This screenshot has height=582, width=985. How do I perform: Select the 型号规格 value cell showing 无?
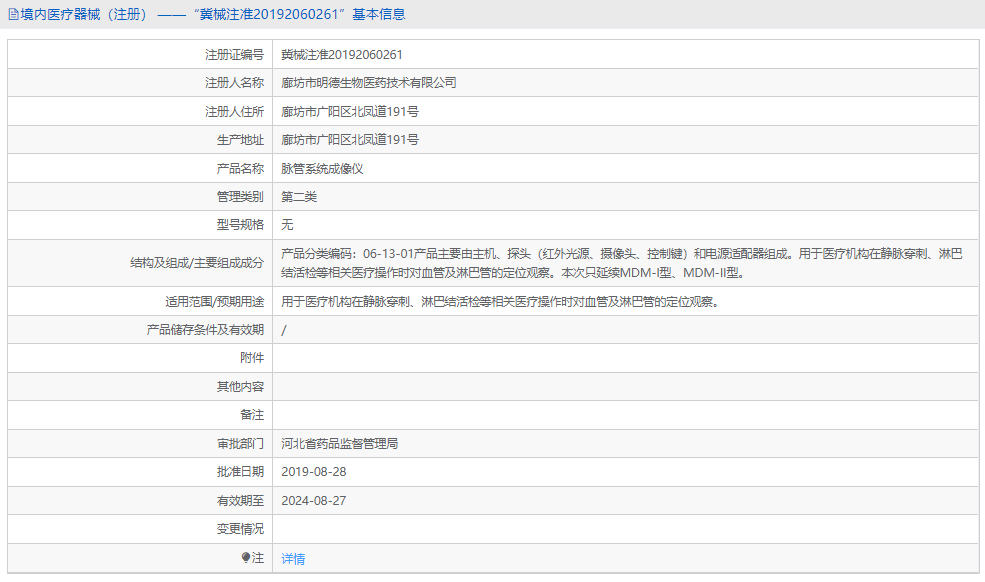point(286,225)
